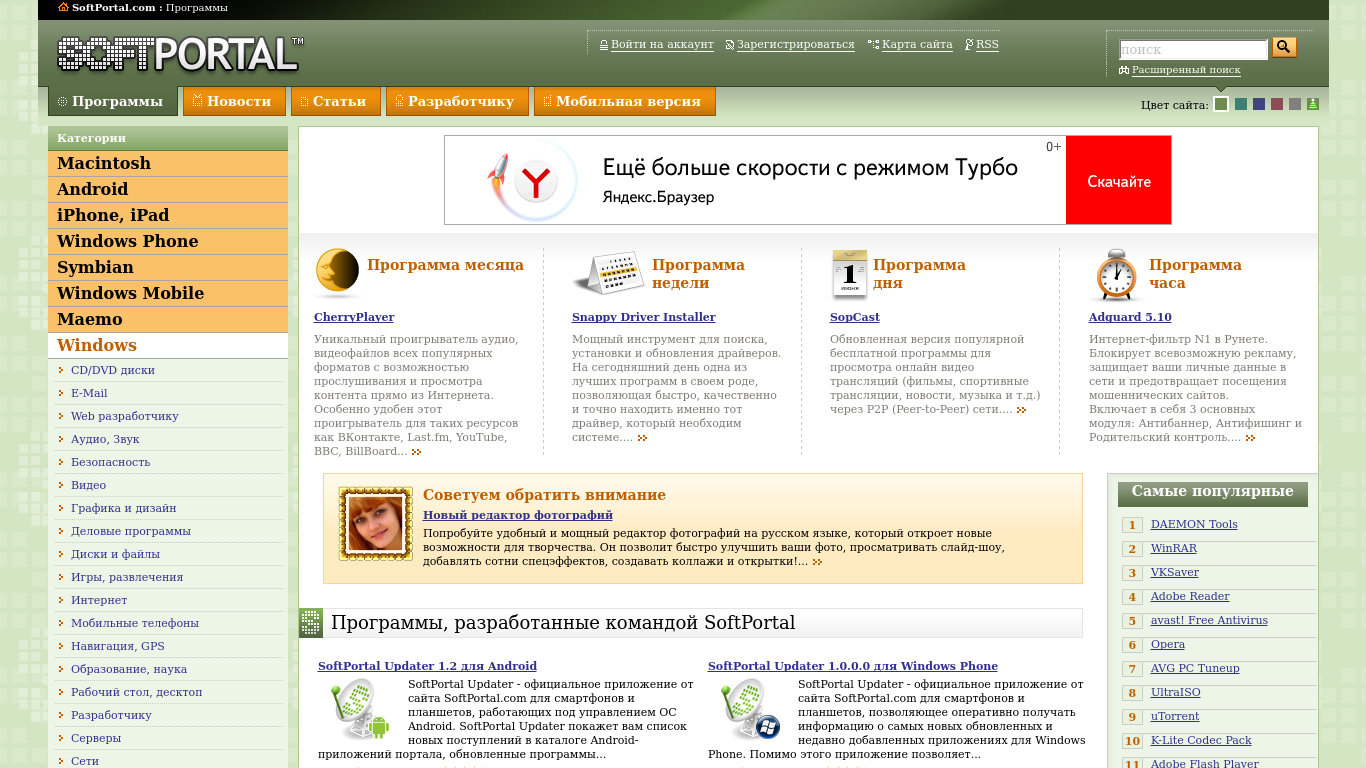Choose the green site color swatch
Viewport: 1366px width, 768px height.
tap(1221, 104)
